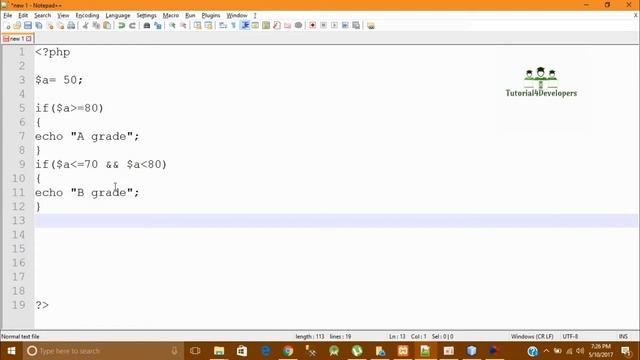This screenshot has height=360, width=640.
Task: Click line 11, echo "B grade";
Action: pos(87,192)
